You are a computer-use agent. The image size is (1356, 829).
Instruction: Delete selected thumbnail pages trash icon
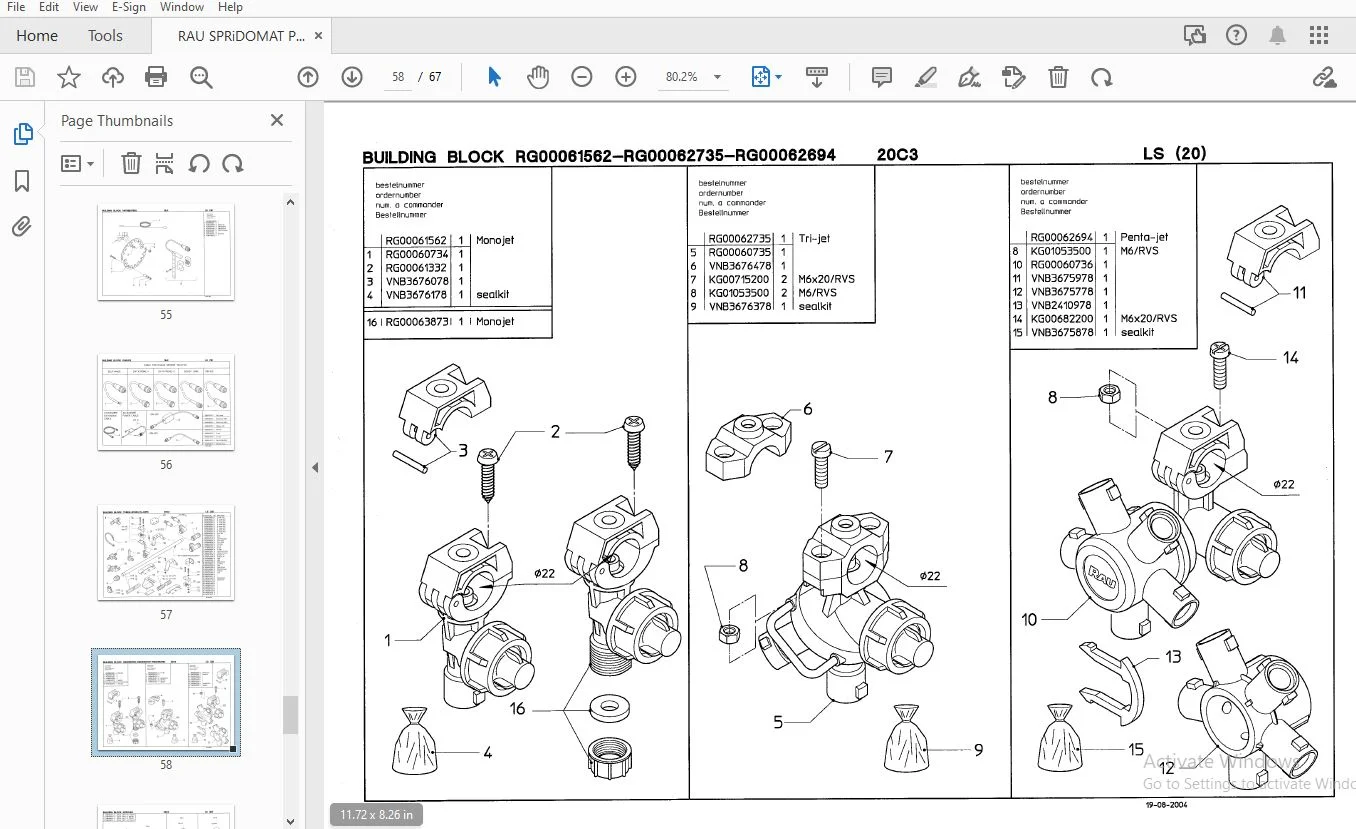tap(131, 163)
